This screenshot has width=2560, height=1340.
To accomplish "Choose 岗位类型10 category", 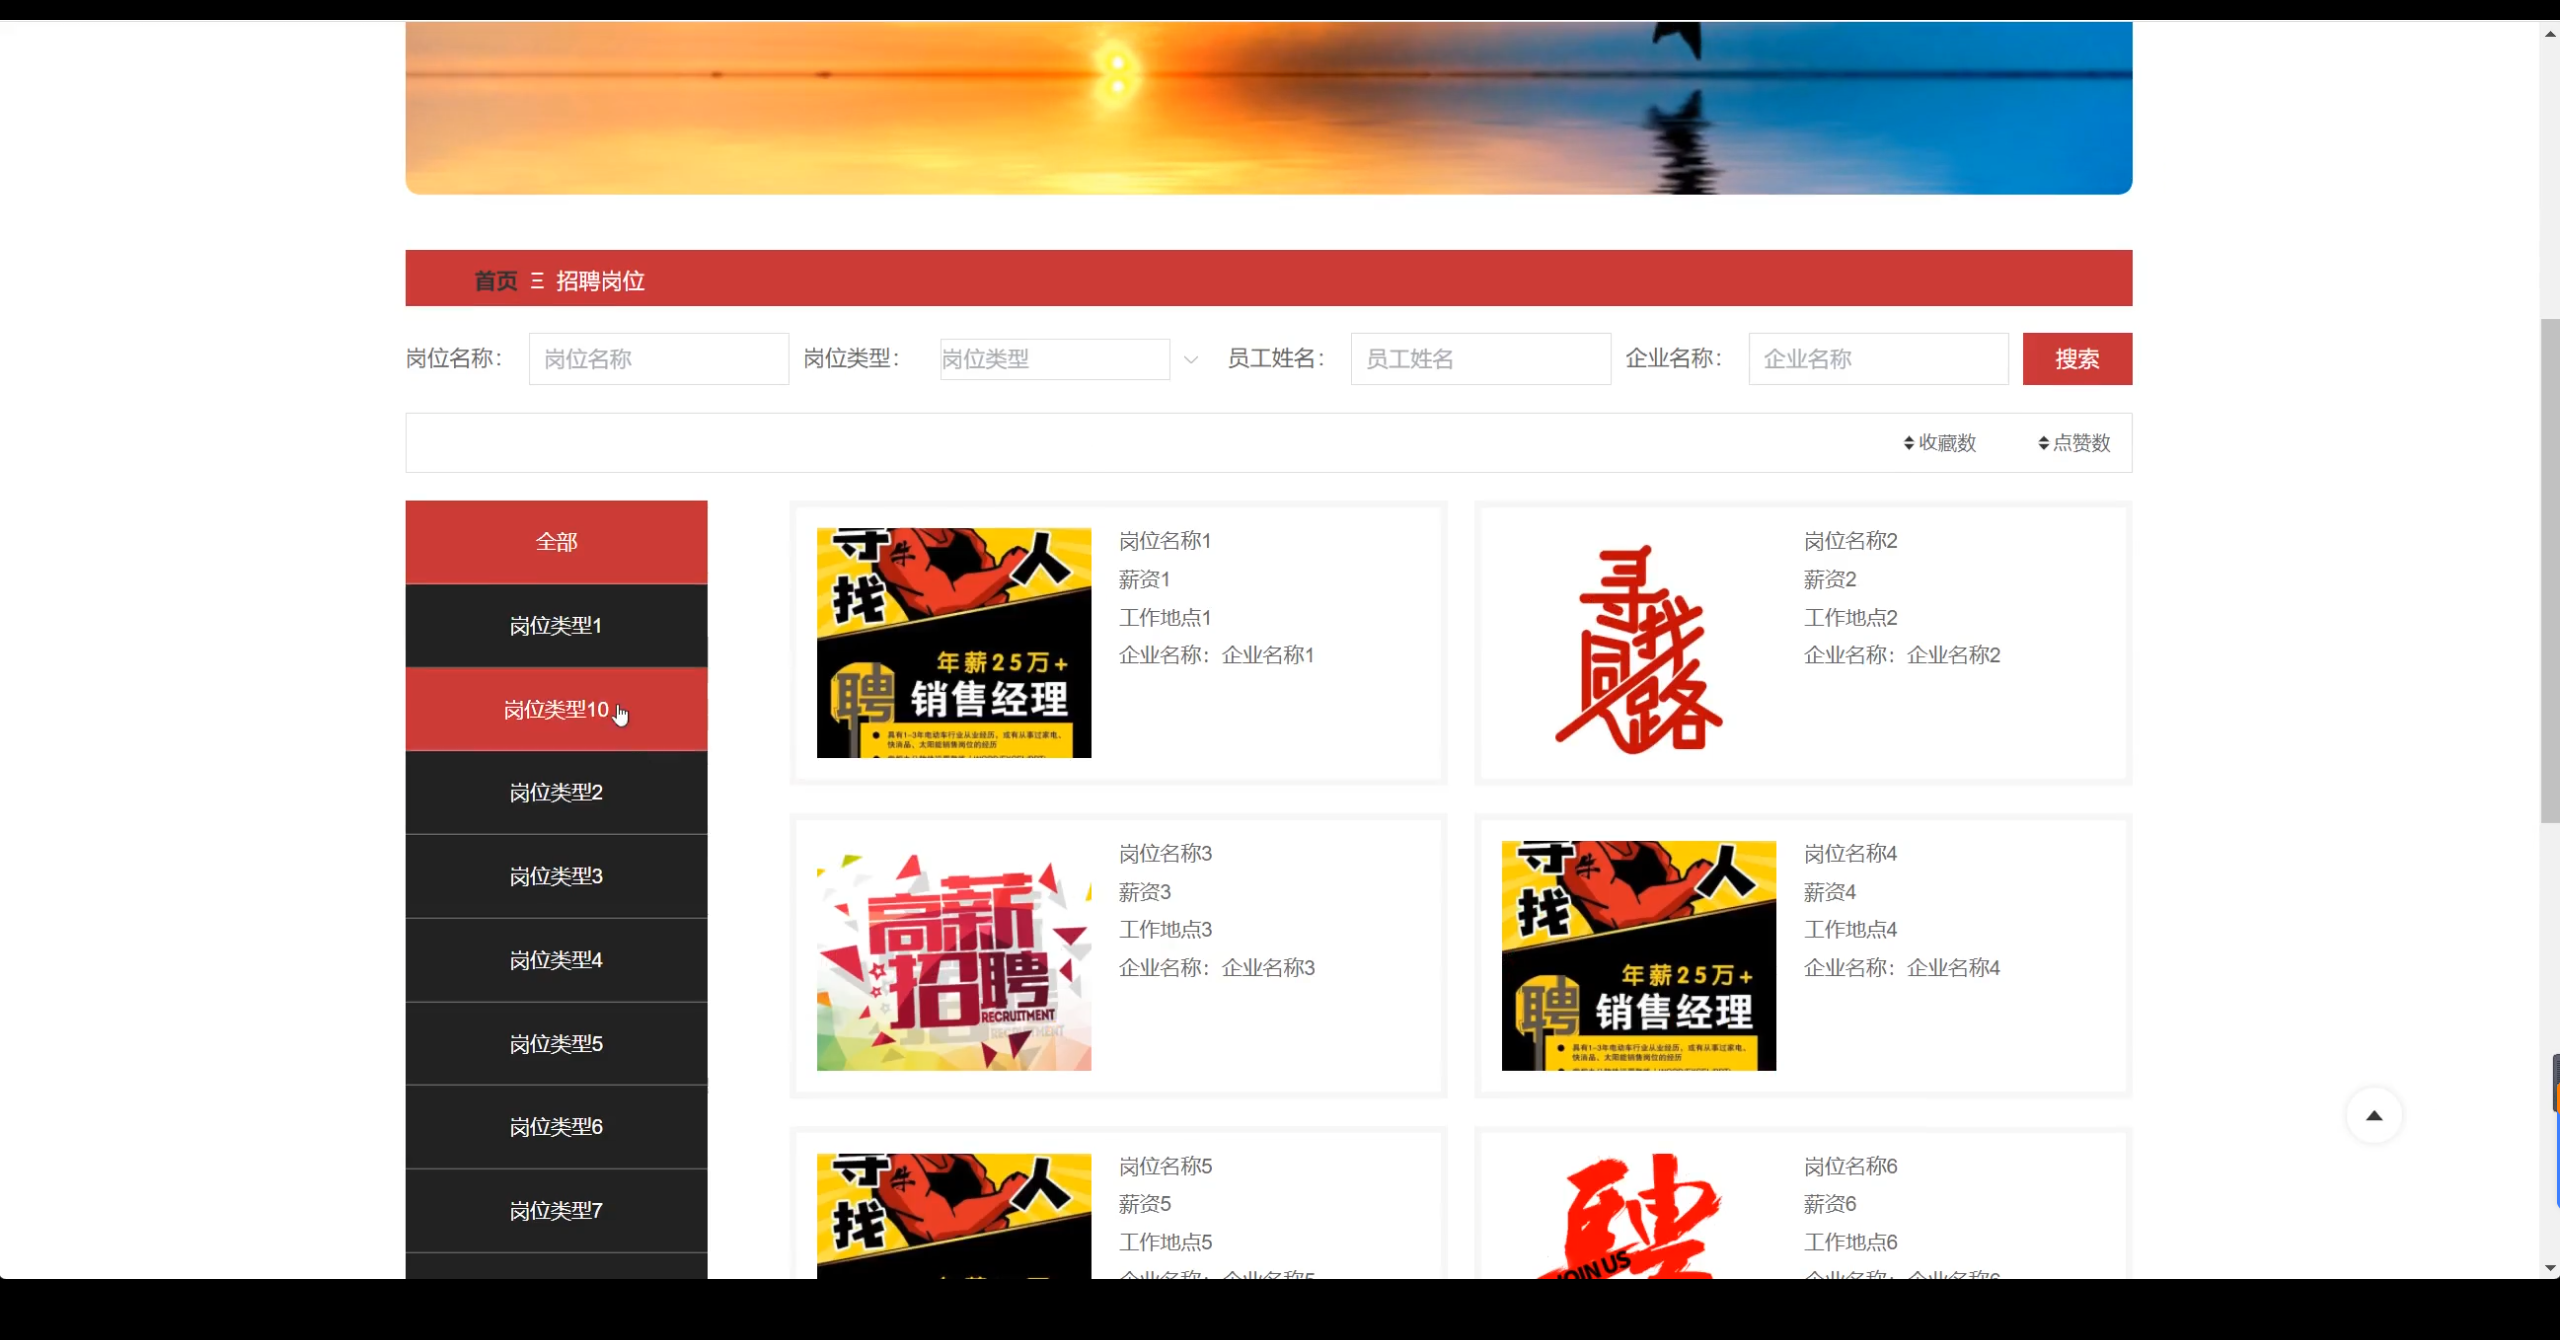I will pyautogui.click(x=556, y=710).
